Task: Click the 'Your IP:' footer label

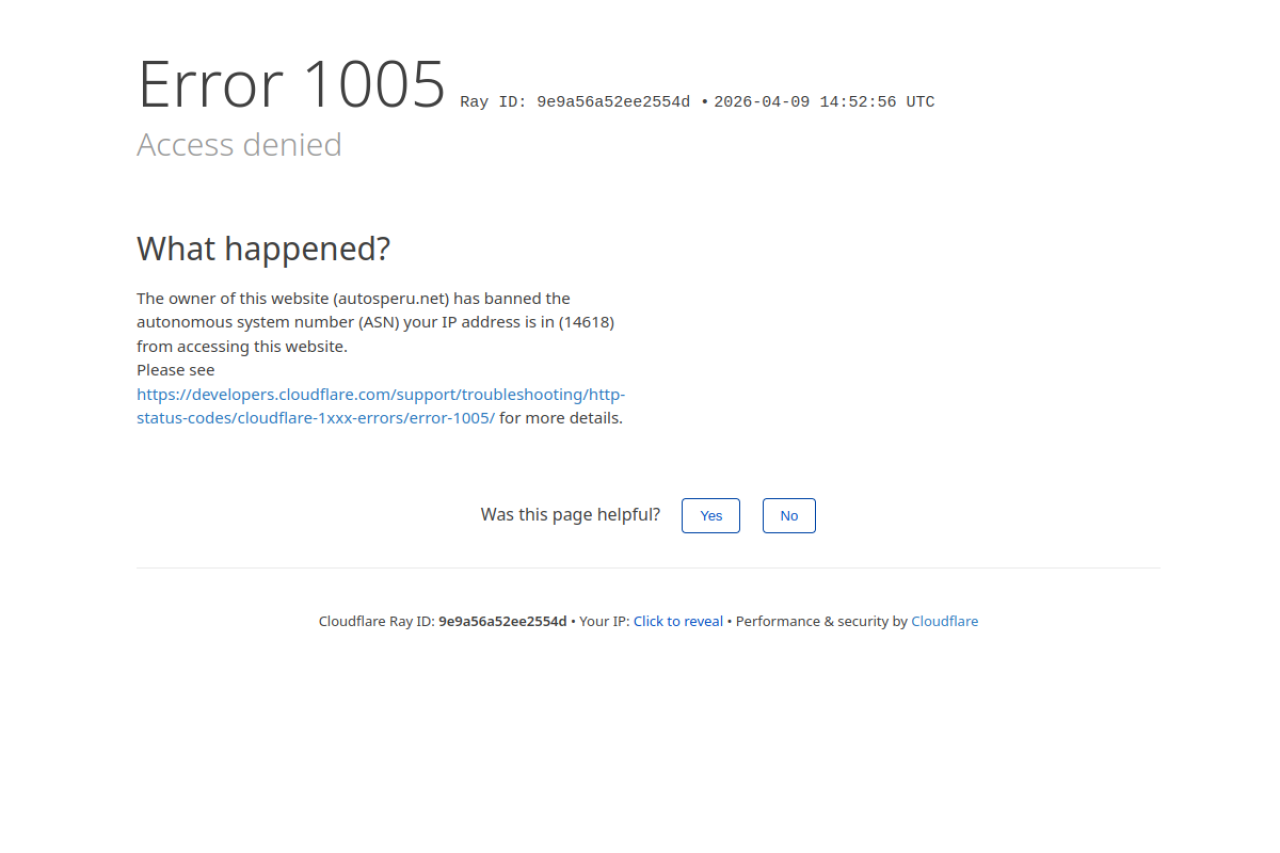Action: pos(604,622)
